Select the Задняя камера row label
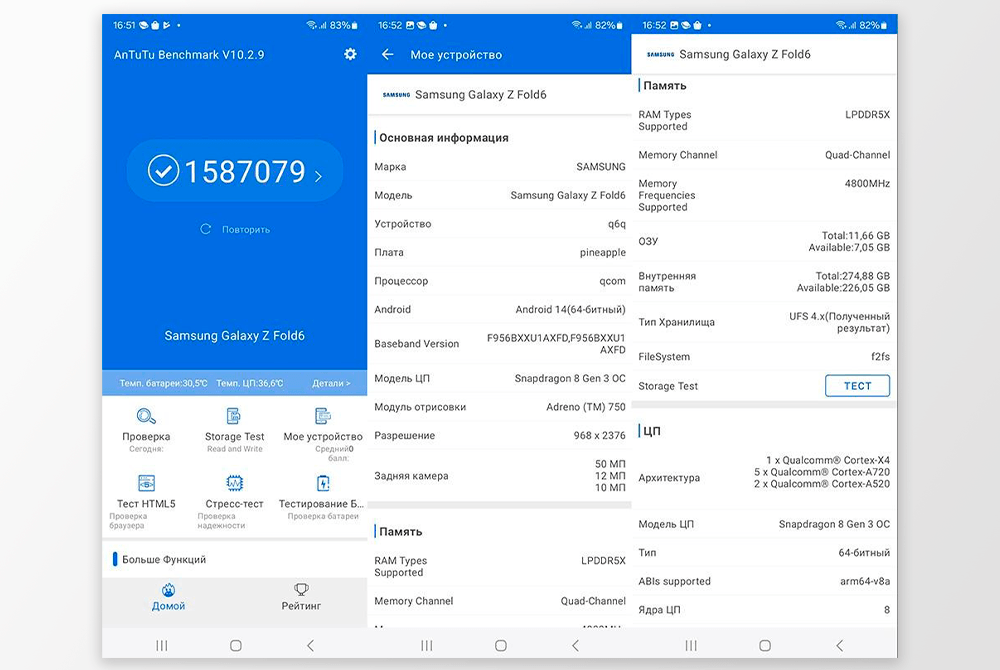Image resolution: width=1000 pixels, height=670 pixels. click(x=411, y=476)
